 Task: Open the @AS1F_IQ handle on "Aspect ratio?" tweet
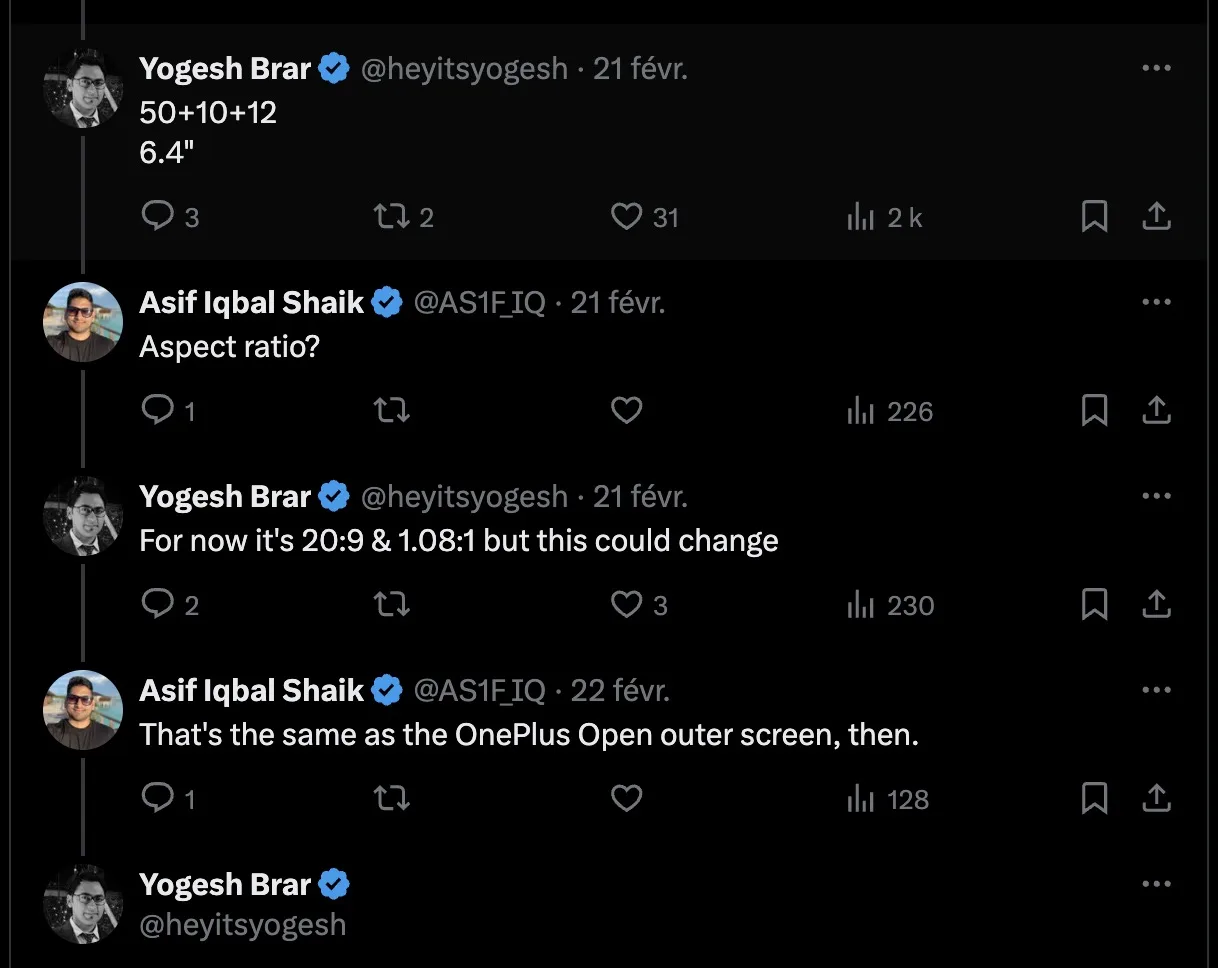(479, 302)
